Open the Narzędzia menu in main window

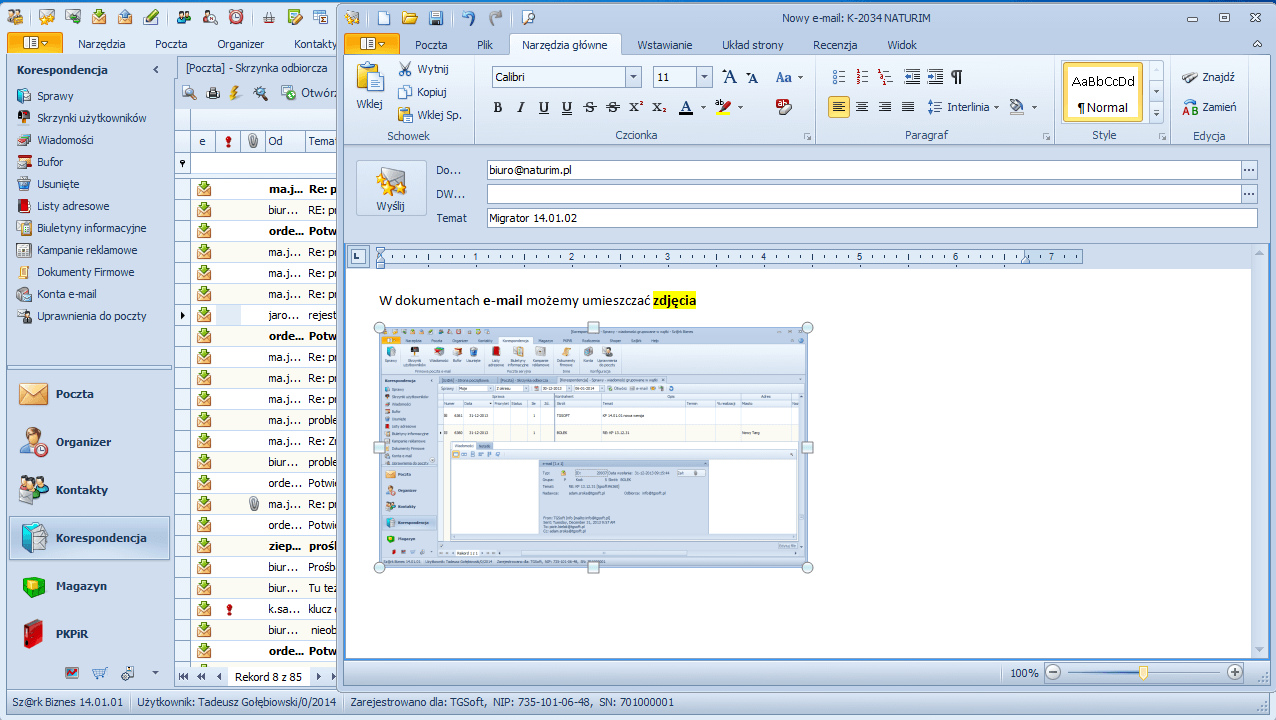[x=102, y=44]
